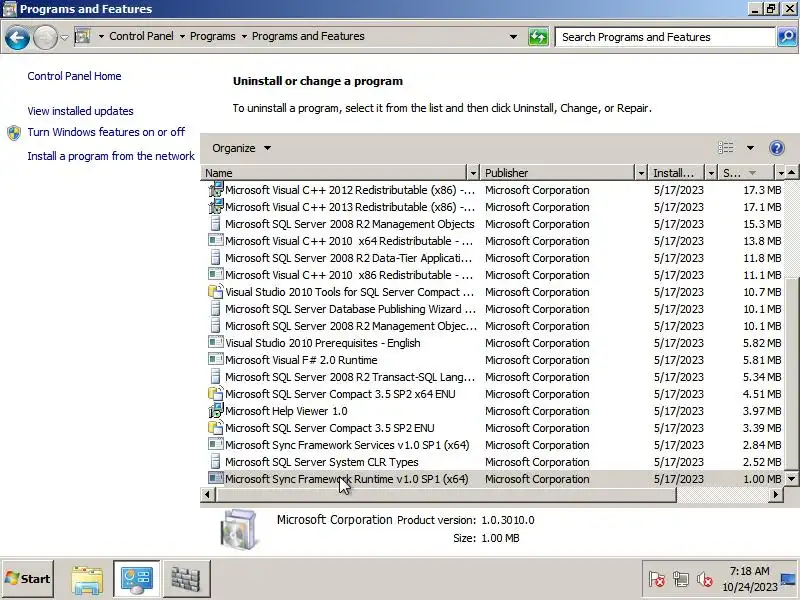Viewport: 800px width, 600px height.
Task: Open the Installed On column filter dropdown
Action: [711, 173]
